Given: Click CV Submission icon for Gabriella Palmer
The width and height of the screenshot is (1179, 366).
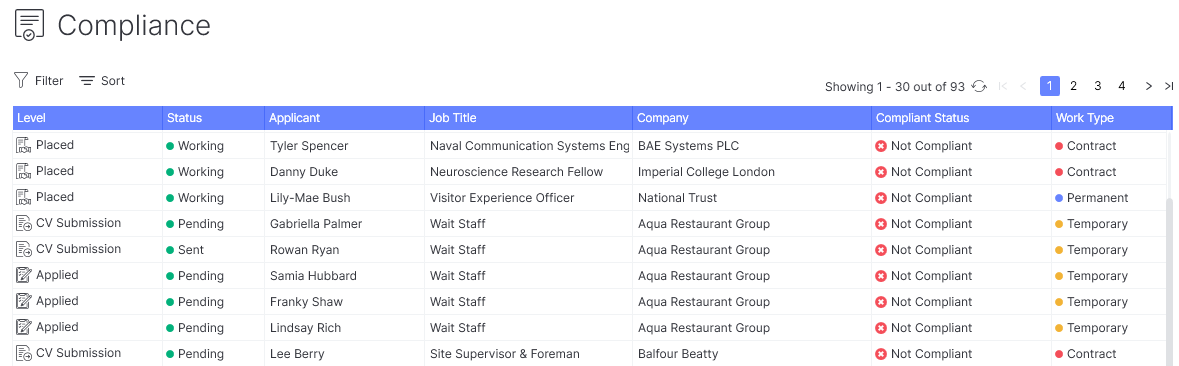Looking at the screenshot, I should point(23,223).
